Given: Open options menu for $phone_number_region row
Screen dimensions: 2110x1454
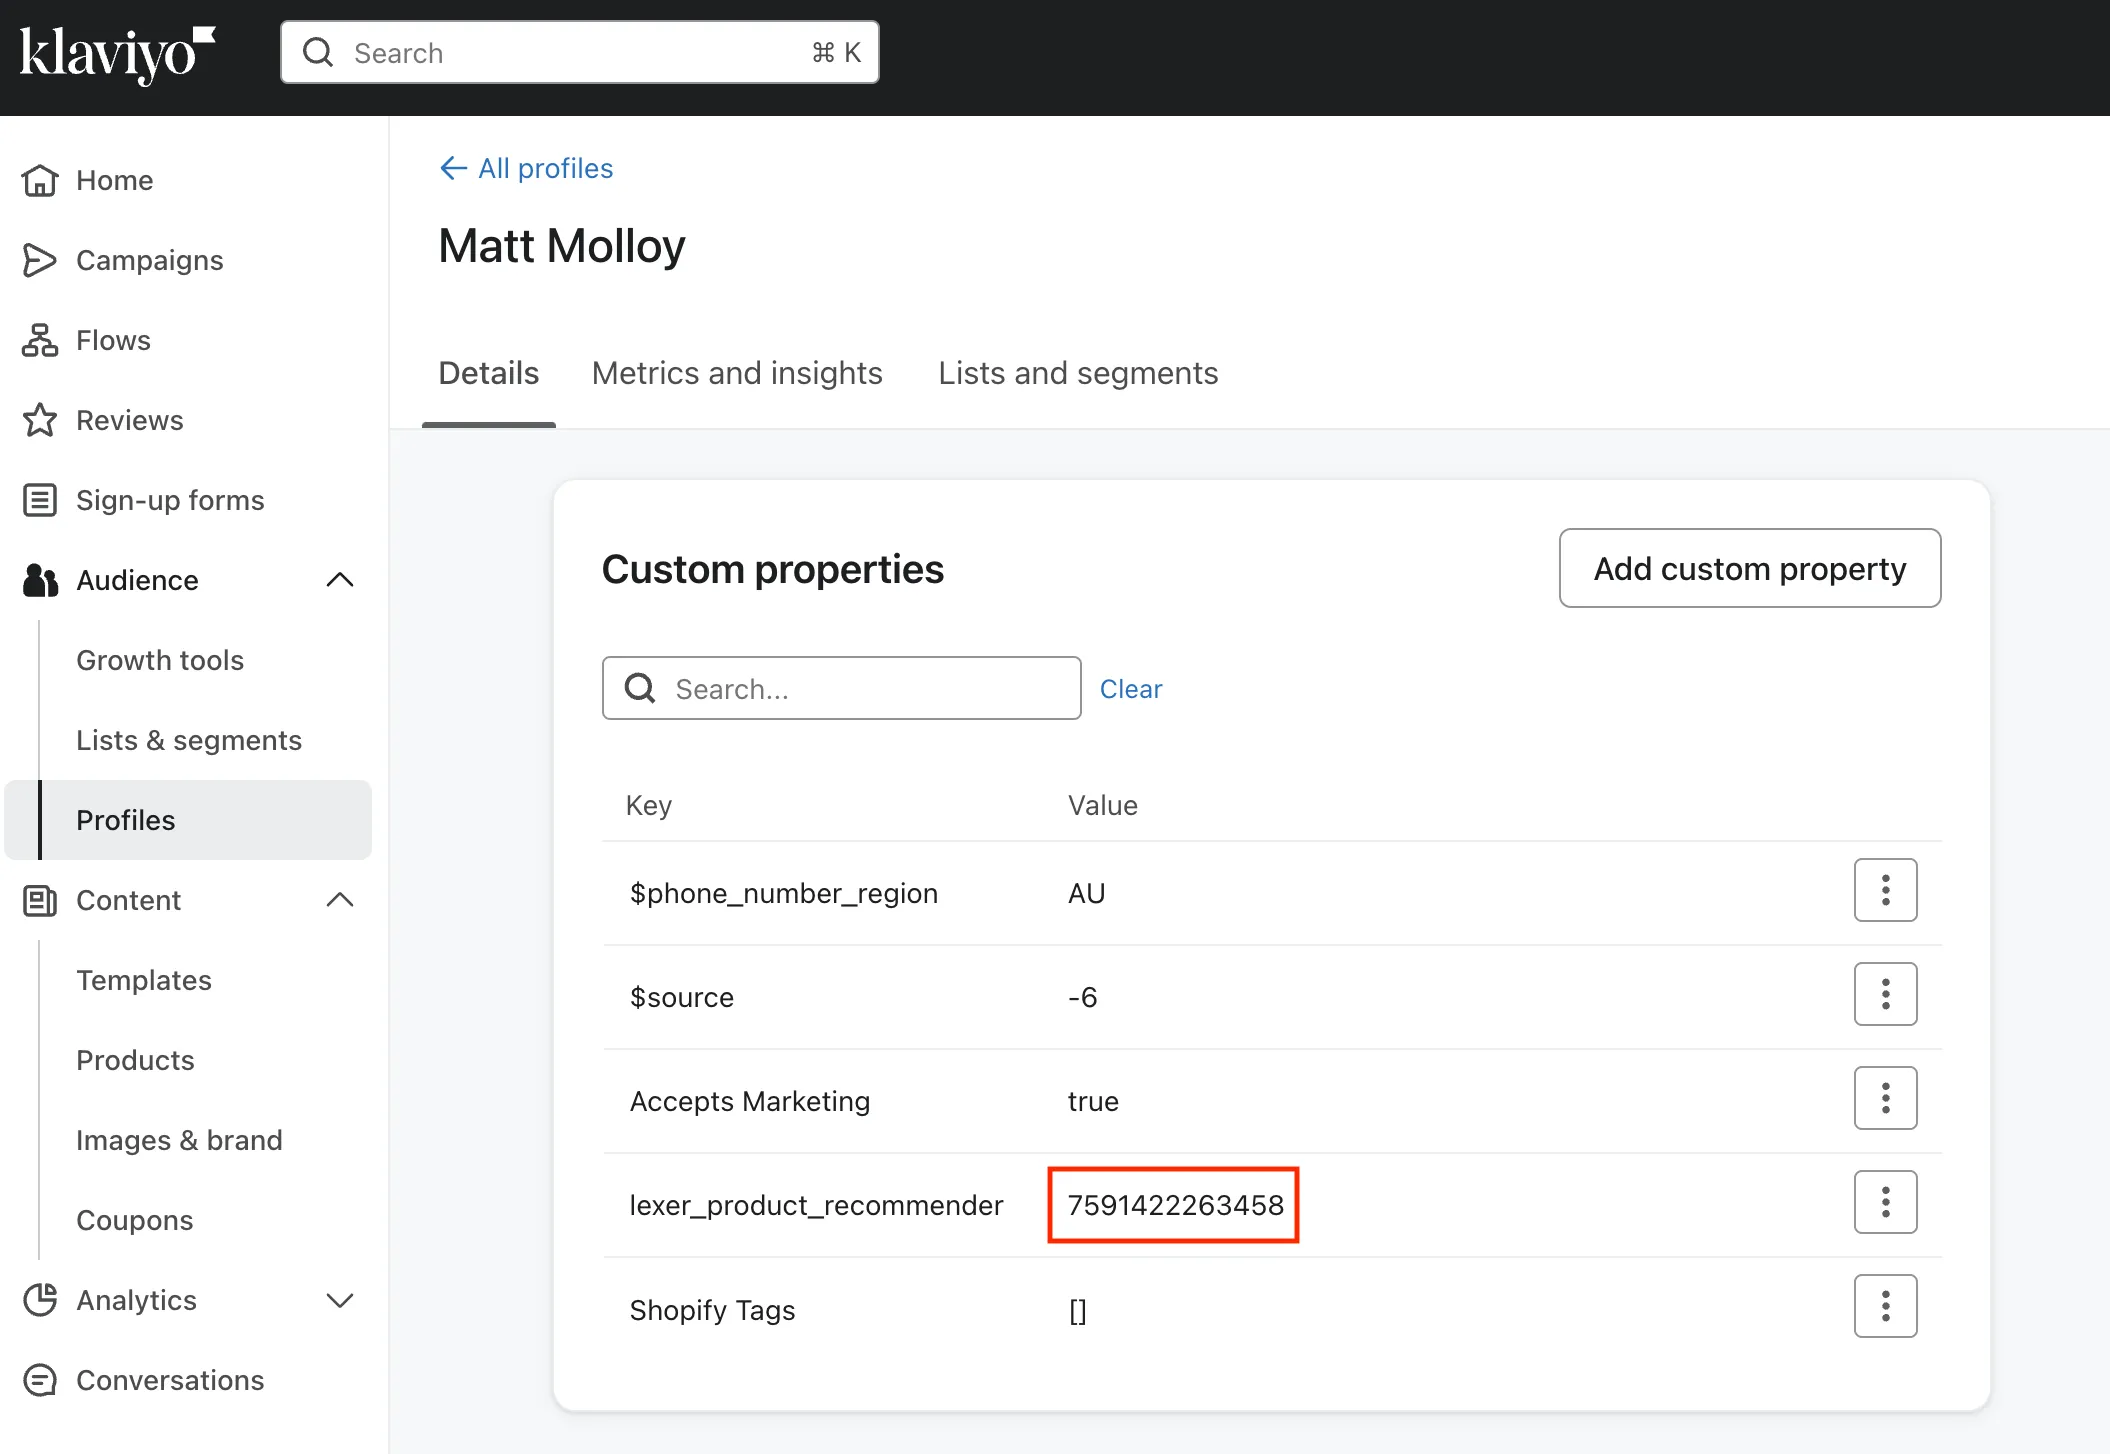Looking at the screenshot, I should pyautogui.click(x=1885, y=890).
